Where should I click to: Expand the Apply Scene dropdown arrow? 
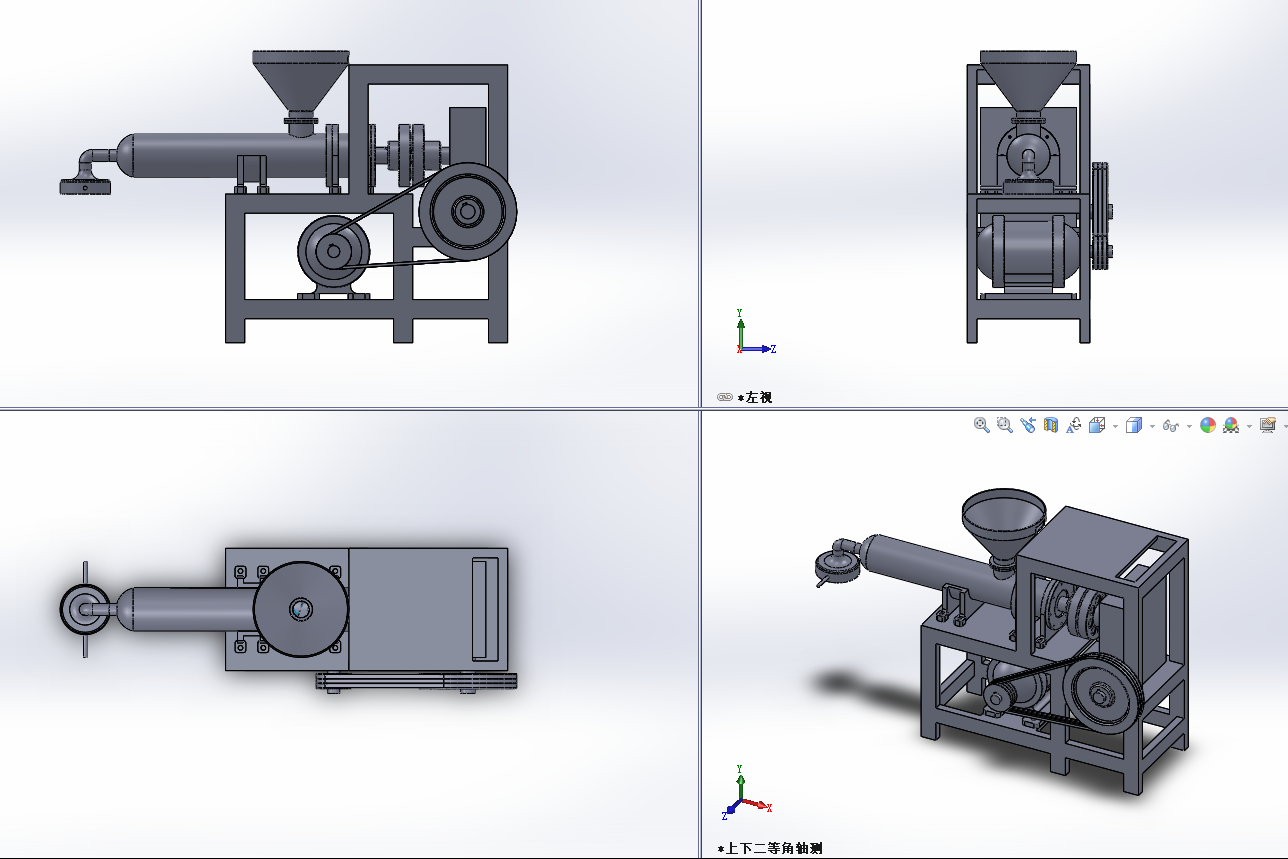(1249, 426)
